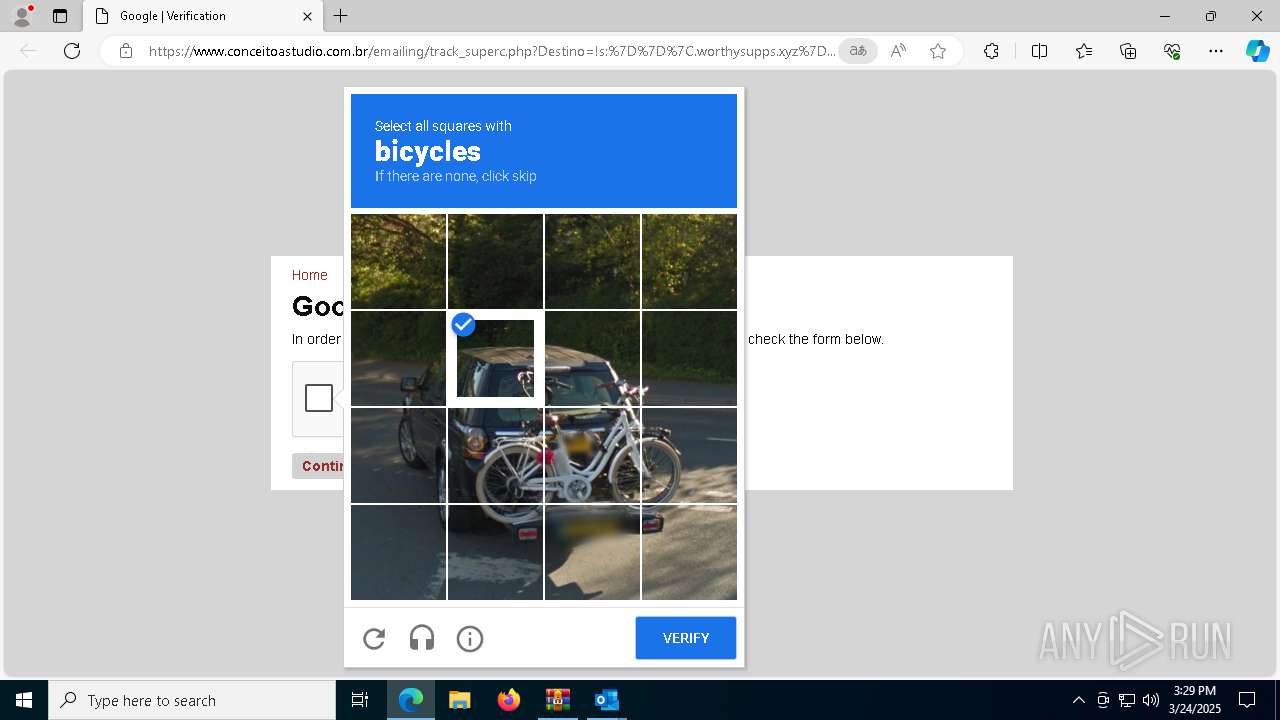Image resolution: width=1280 pixels, height=720 pixels.
Task: Open Task View on taskbar
Action: pyautogui.click(x=360, y=700)
